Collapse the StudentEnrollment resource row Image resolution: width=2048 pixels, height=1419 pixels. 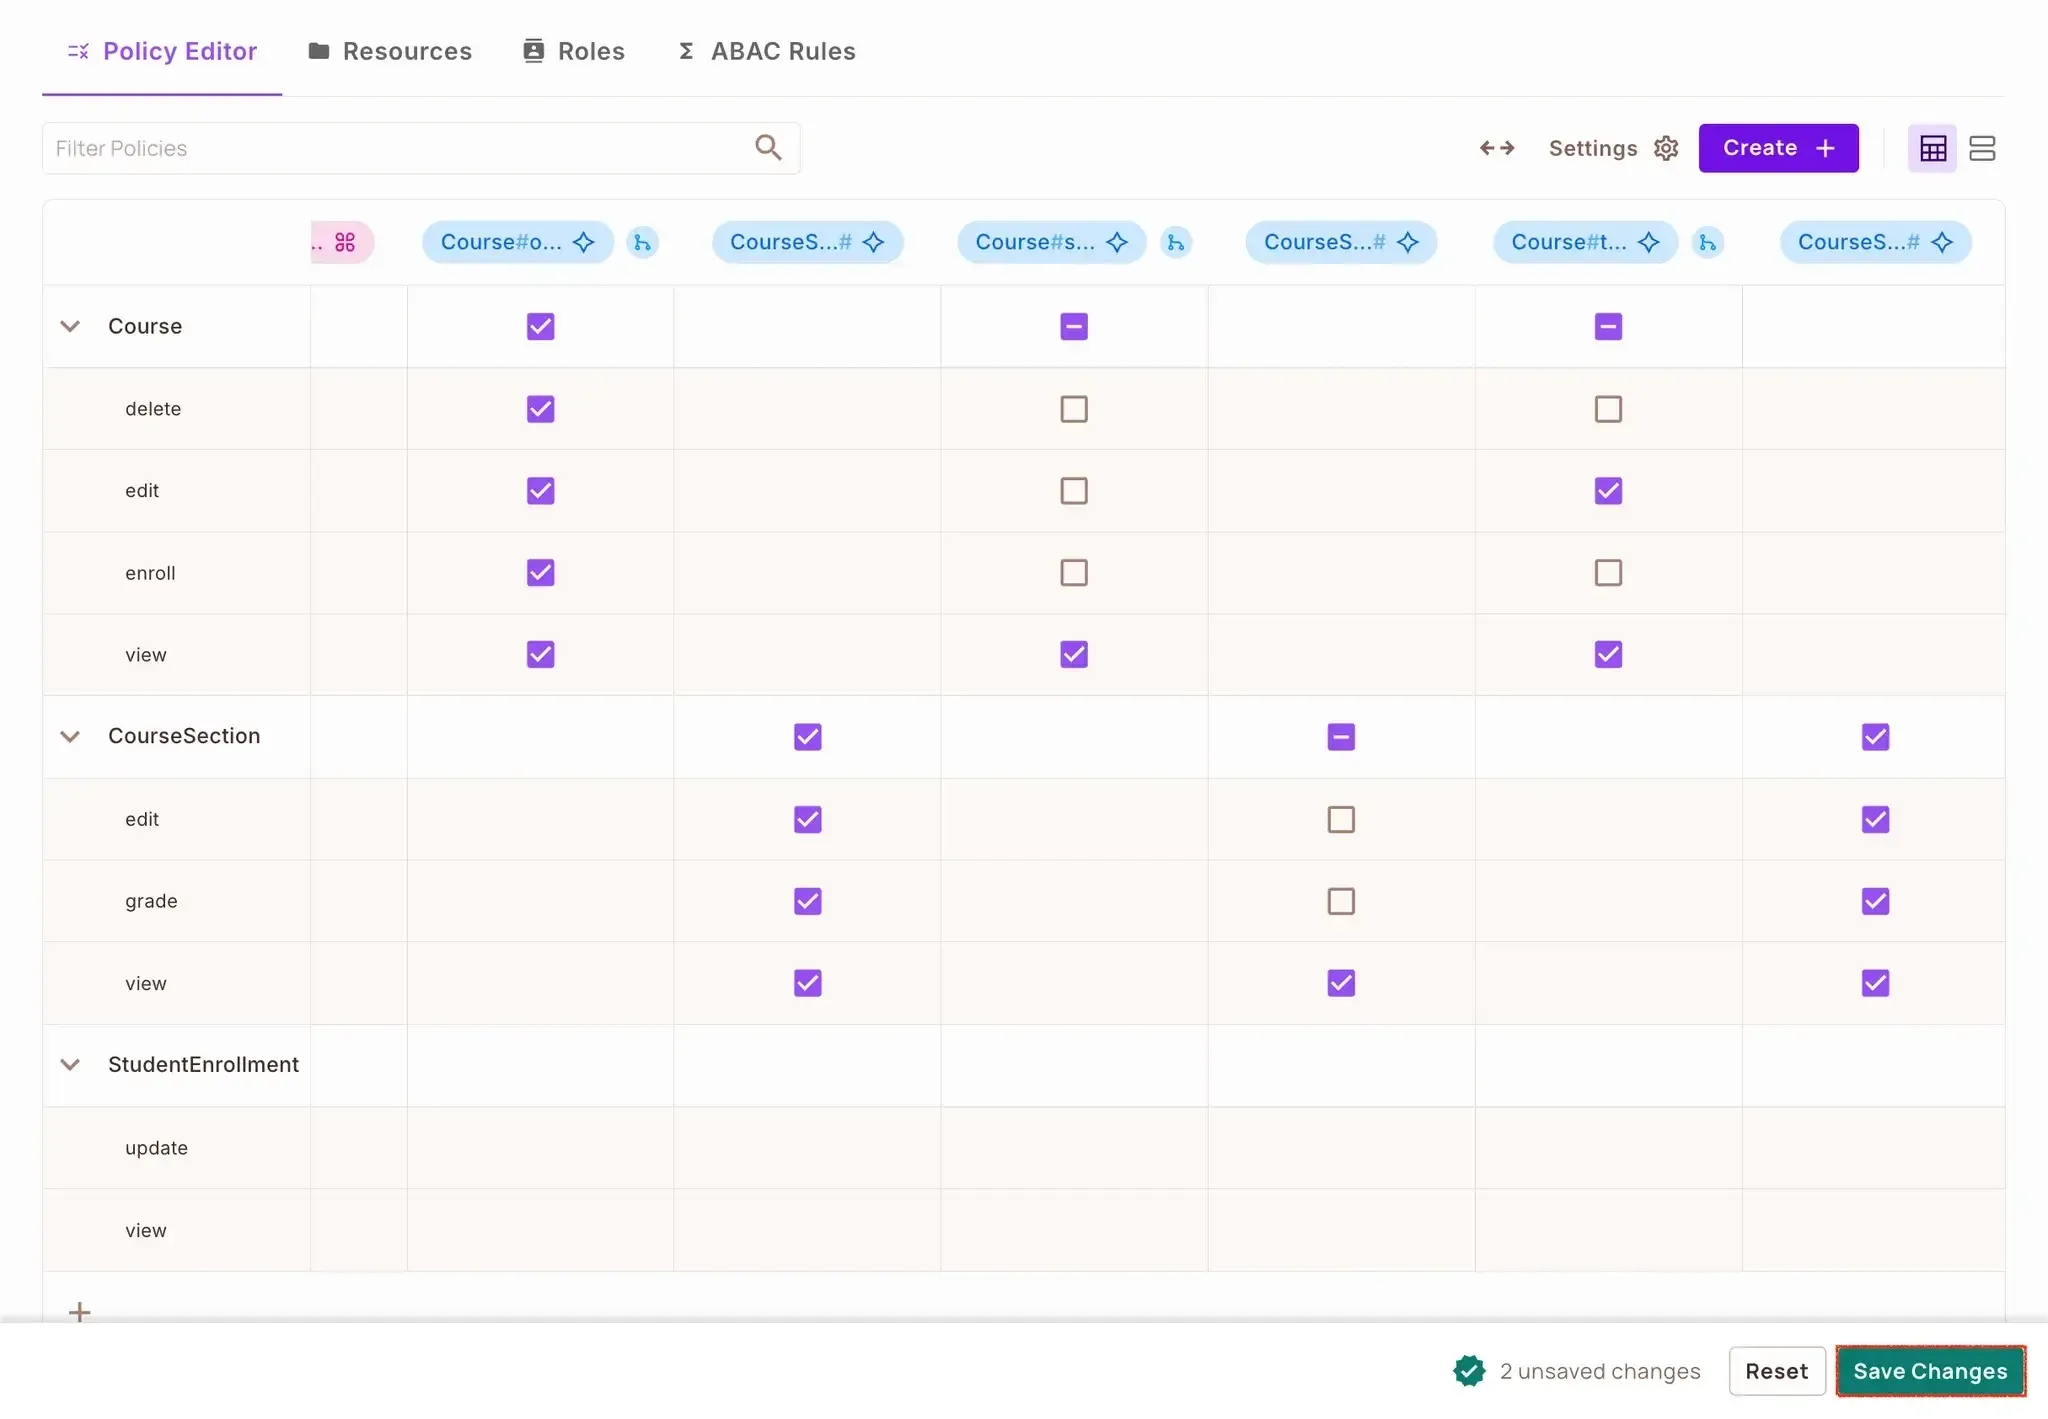click(x=70, y=1064)
